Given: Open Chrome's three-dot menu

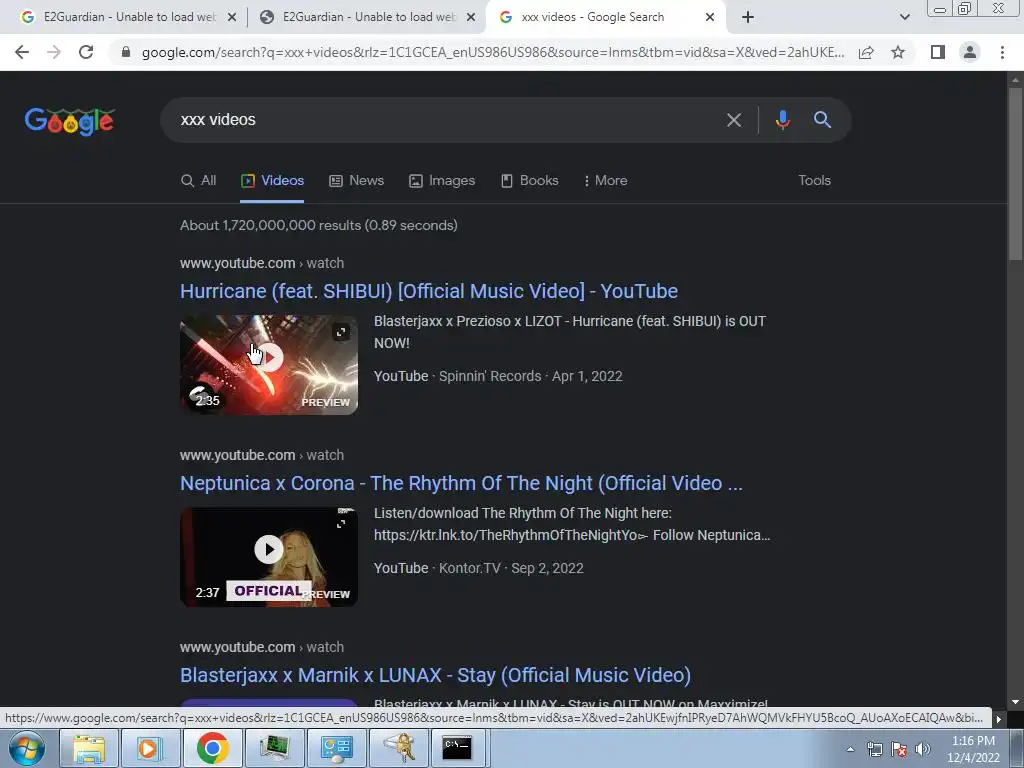Looking at the screenshot, I should (x=1002, y=52).
